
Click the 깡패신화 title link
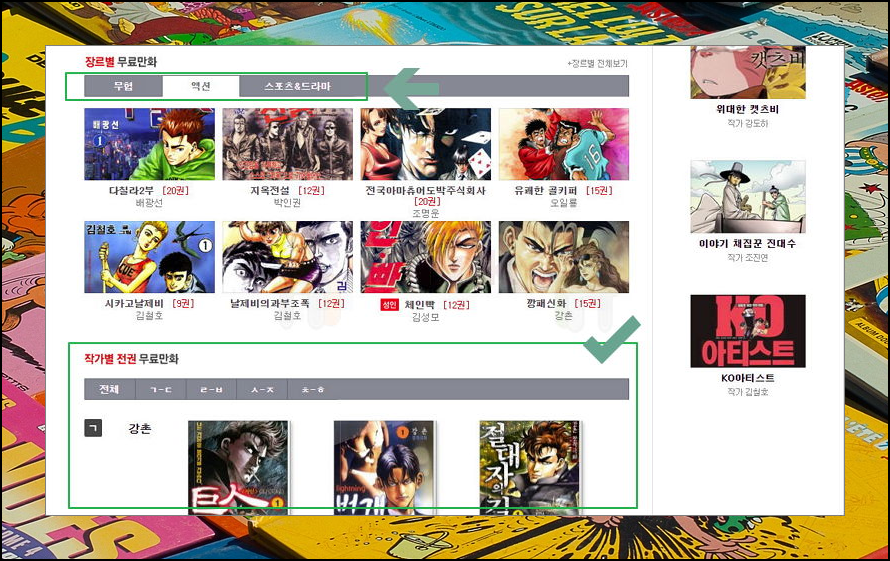tap(546, 304)
